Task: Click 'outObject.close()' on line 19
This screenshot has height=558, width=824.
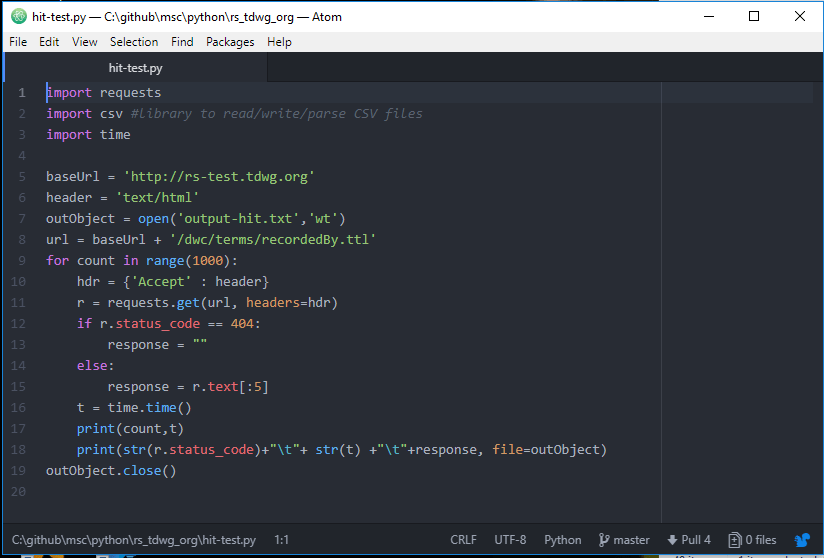Action: point(111,471)
